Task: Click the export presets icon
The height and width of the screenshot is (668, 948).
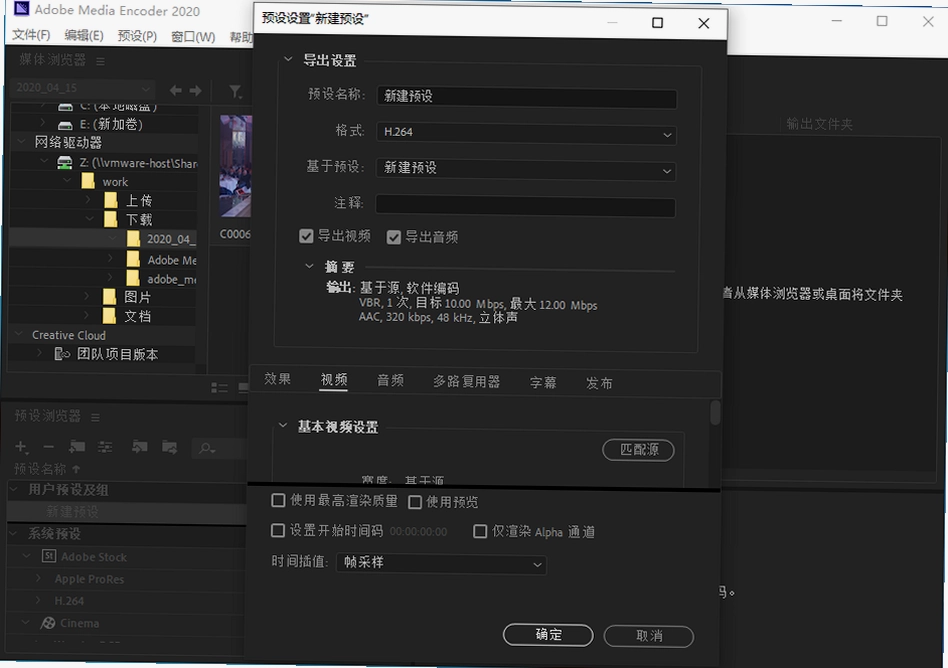Action: click(x=170, y=447)
